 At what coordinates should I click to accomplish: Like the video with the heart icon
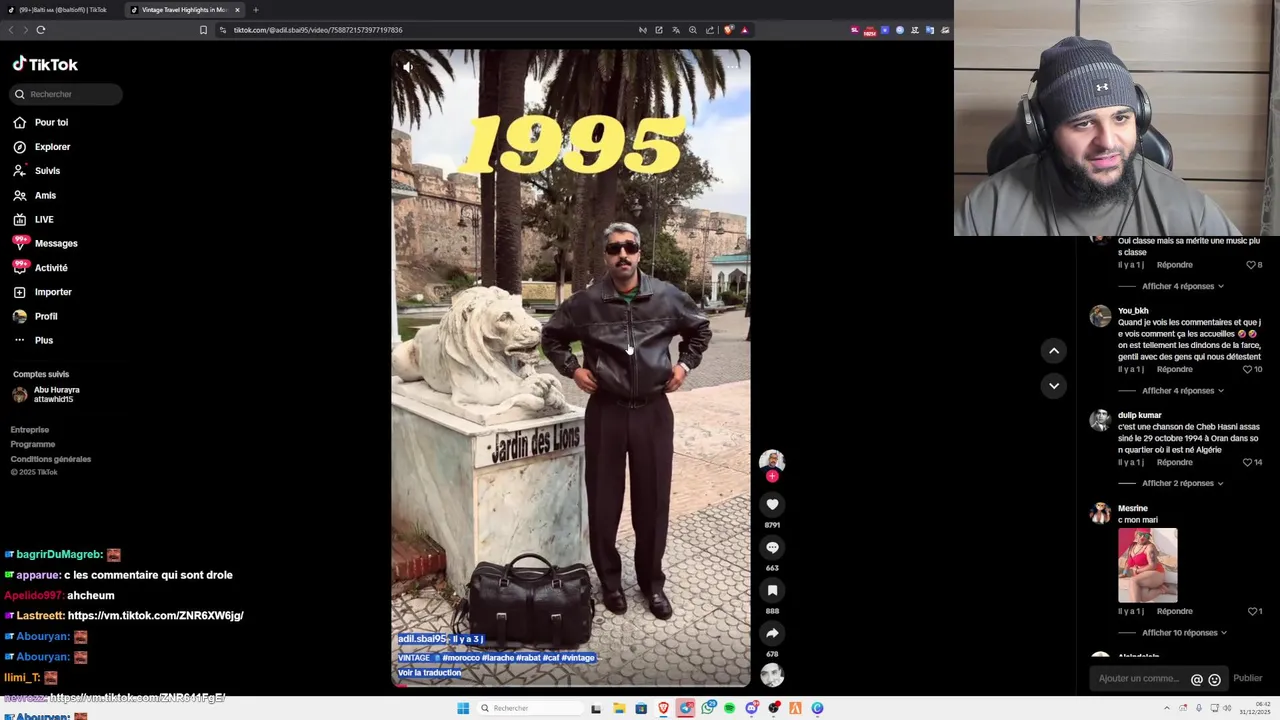pos(772,505)
